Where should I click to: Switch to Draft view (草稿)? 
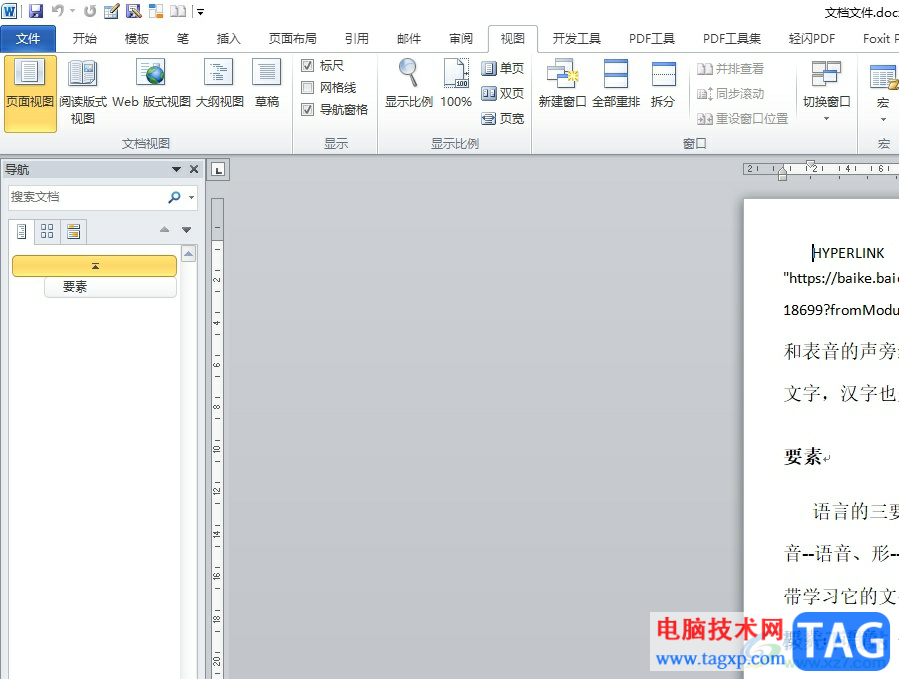coord(267,84)
